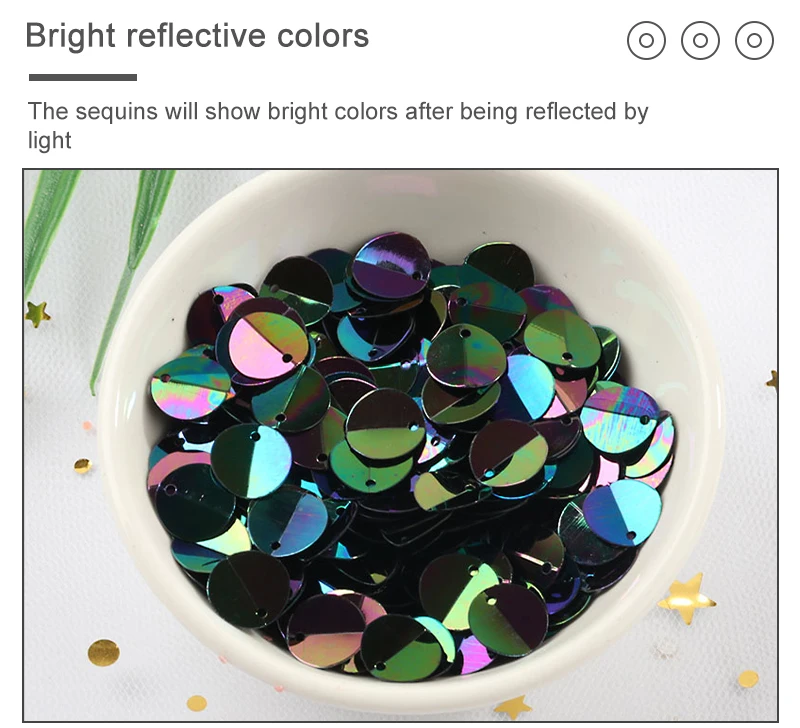The image size is (800, 728).
Task: Click the large gold dot bottom left
Action: (104, 652)
